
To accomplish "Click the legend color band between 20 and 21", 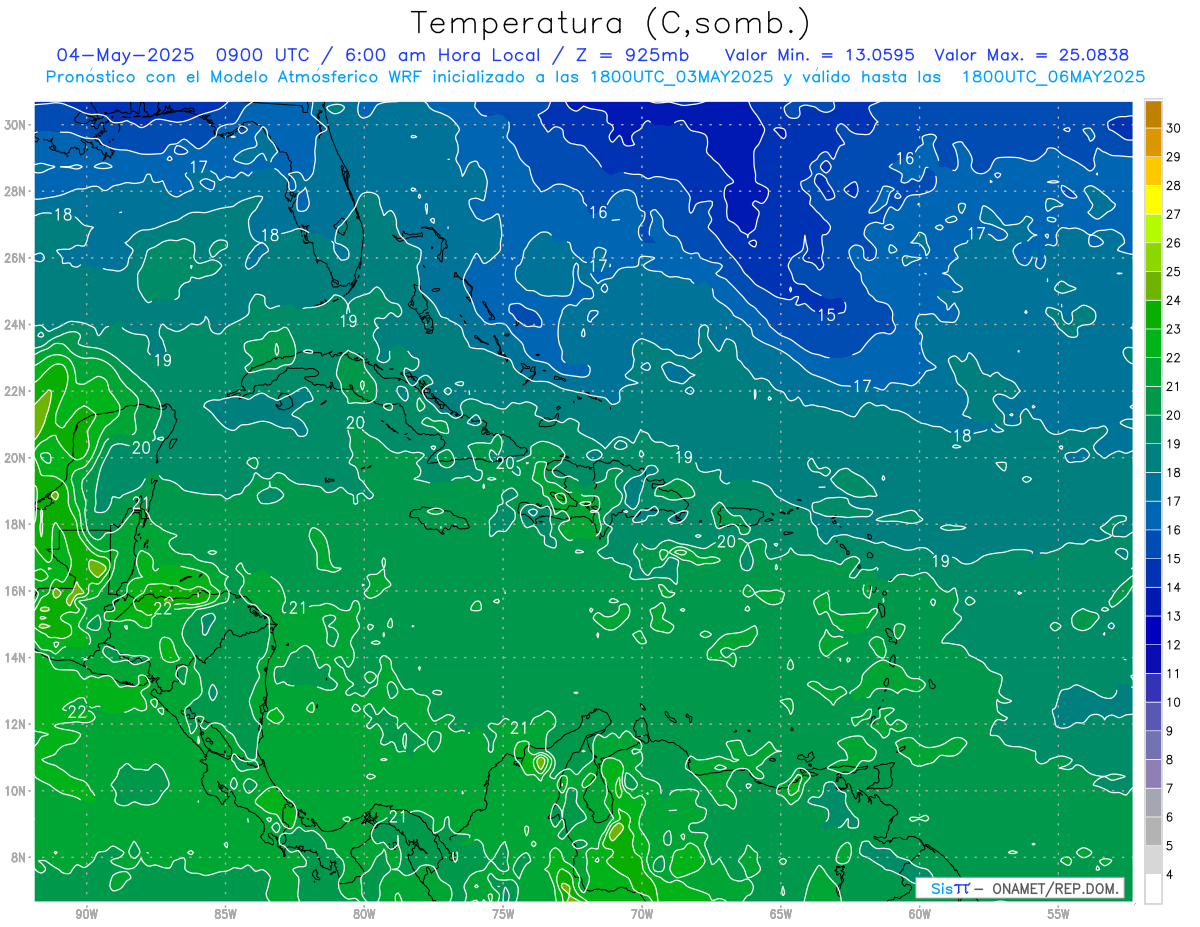I will [x=1153, y=401].
